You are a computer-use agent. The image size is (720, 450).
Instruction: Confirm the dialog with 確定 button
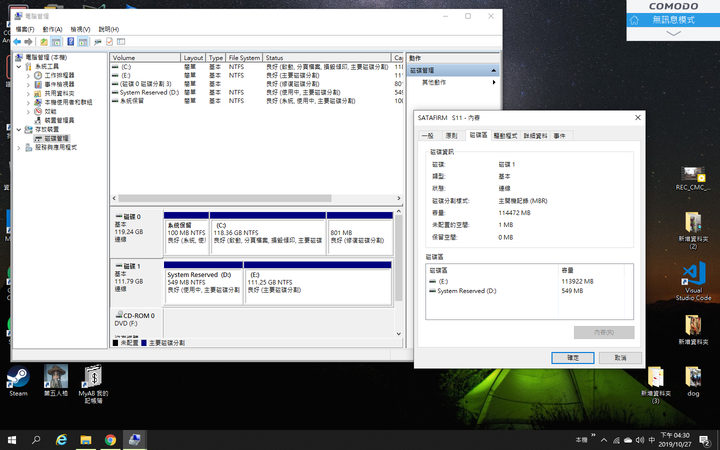click(573, 358)
